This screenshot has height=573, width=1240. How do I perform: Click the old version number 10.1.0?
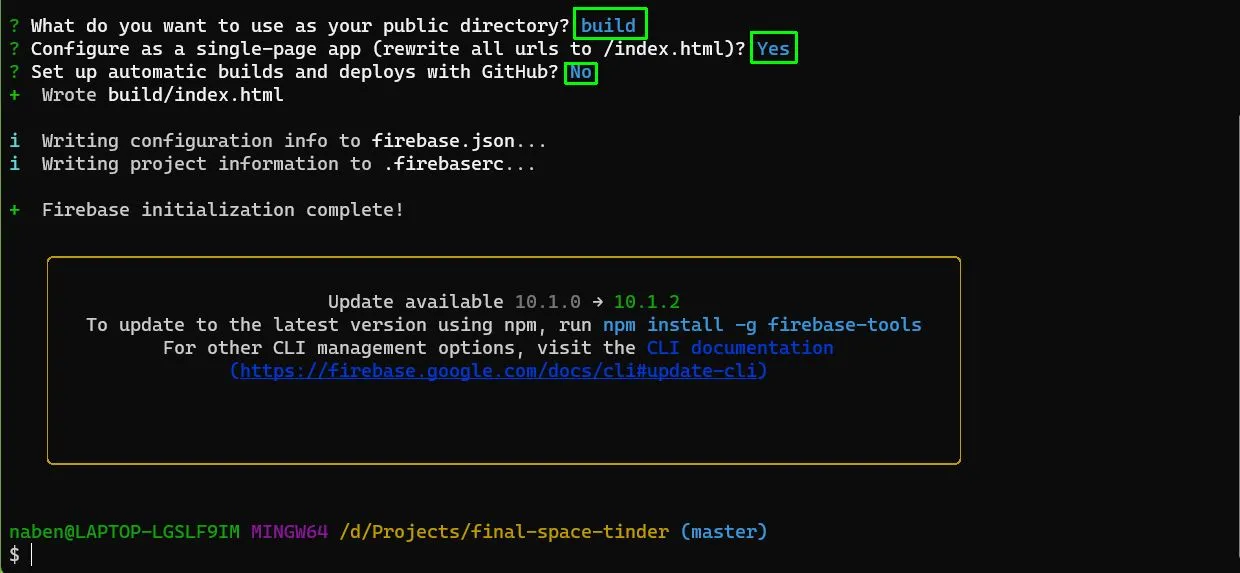click(x=548, y=301)
